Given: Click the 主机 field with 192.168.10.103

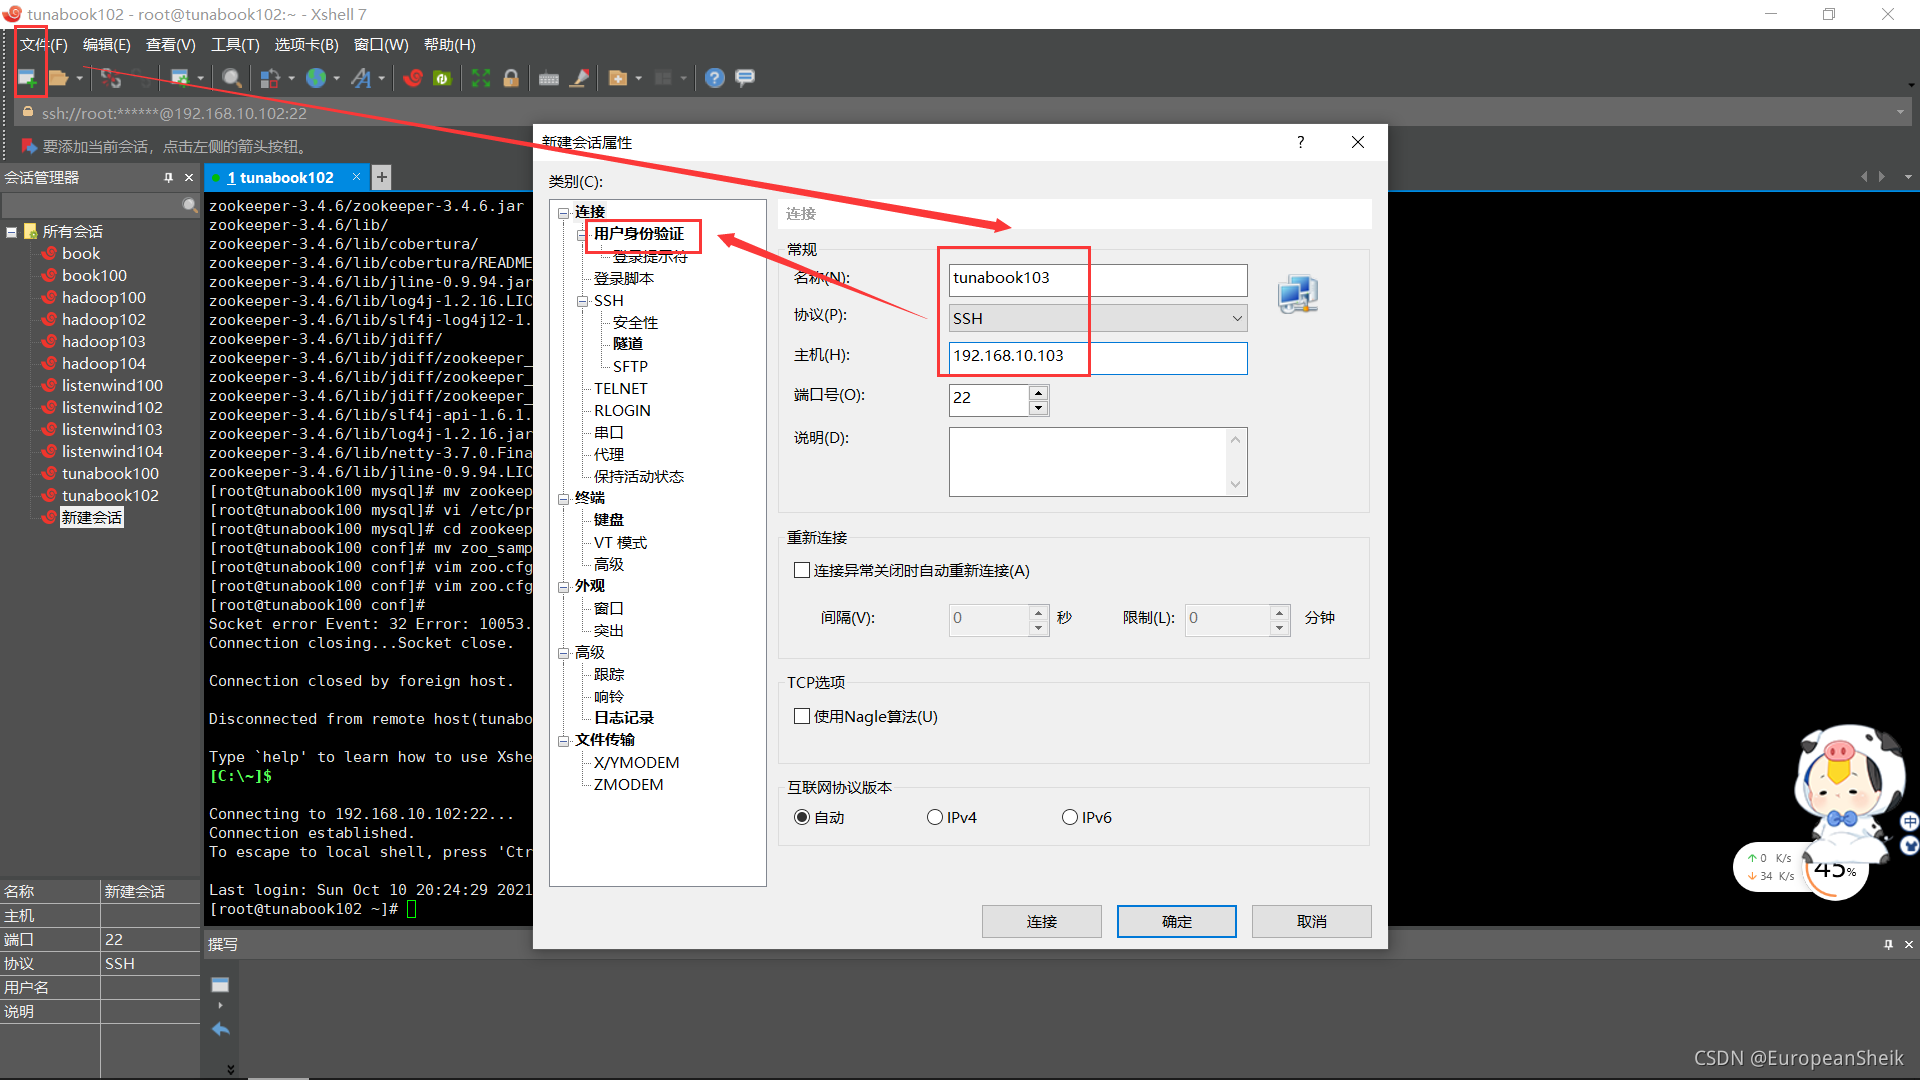Looking at the screenshot, I should click(1097, 357).
